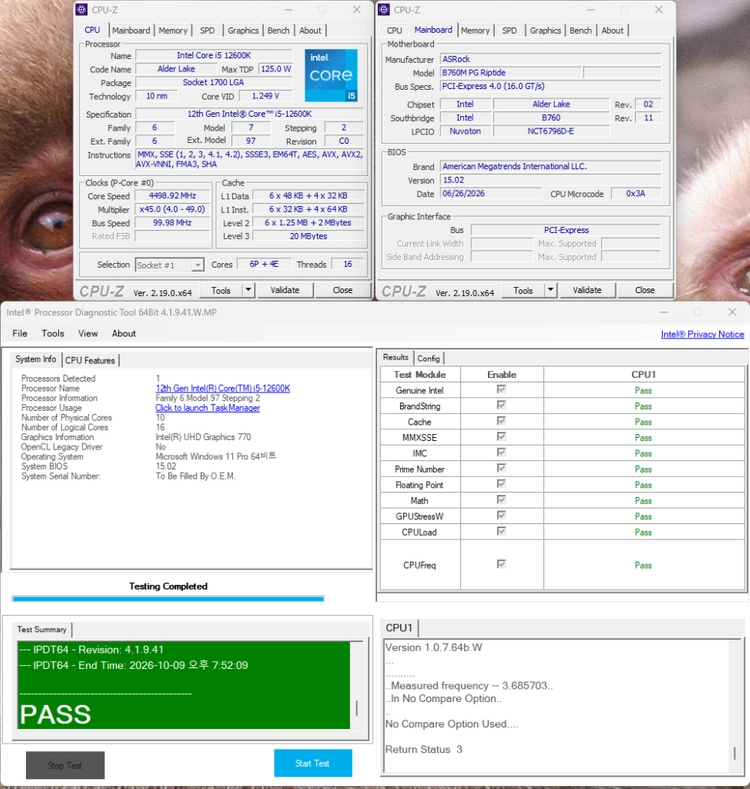Click the Intel Core i5 logo badge
The image size is (750, 789).
tap(331, 75)
